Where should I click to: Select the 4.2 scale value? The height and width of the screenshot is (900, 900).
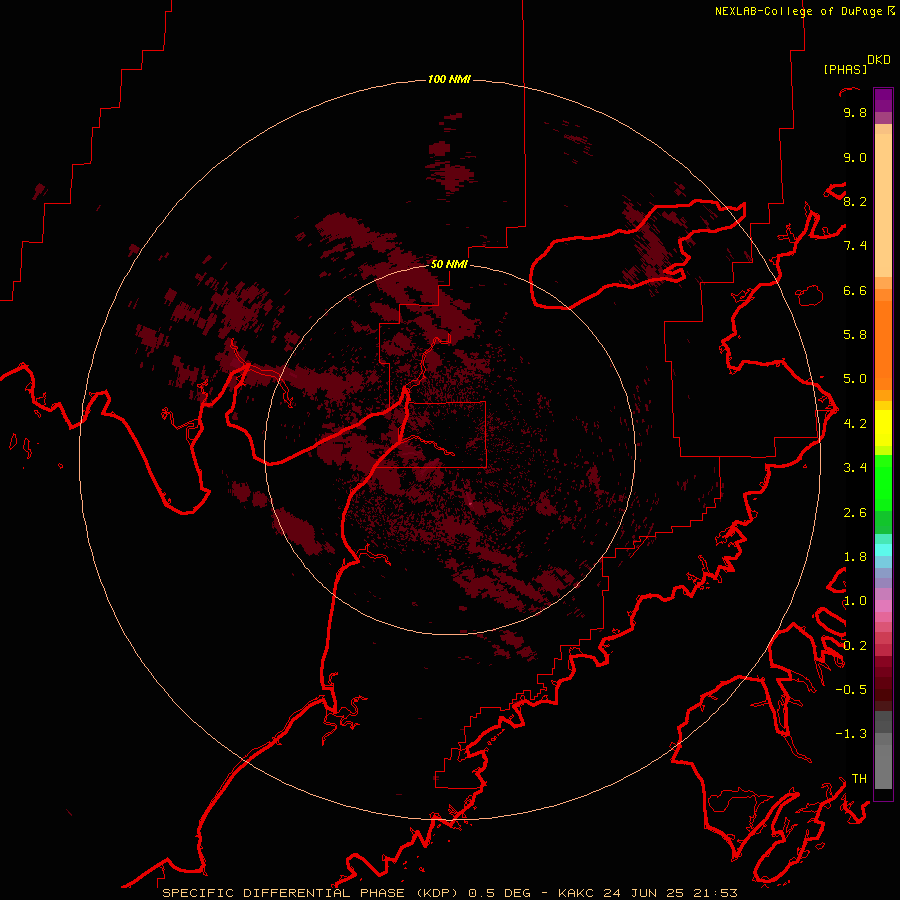[x=855, y=424]
